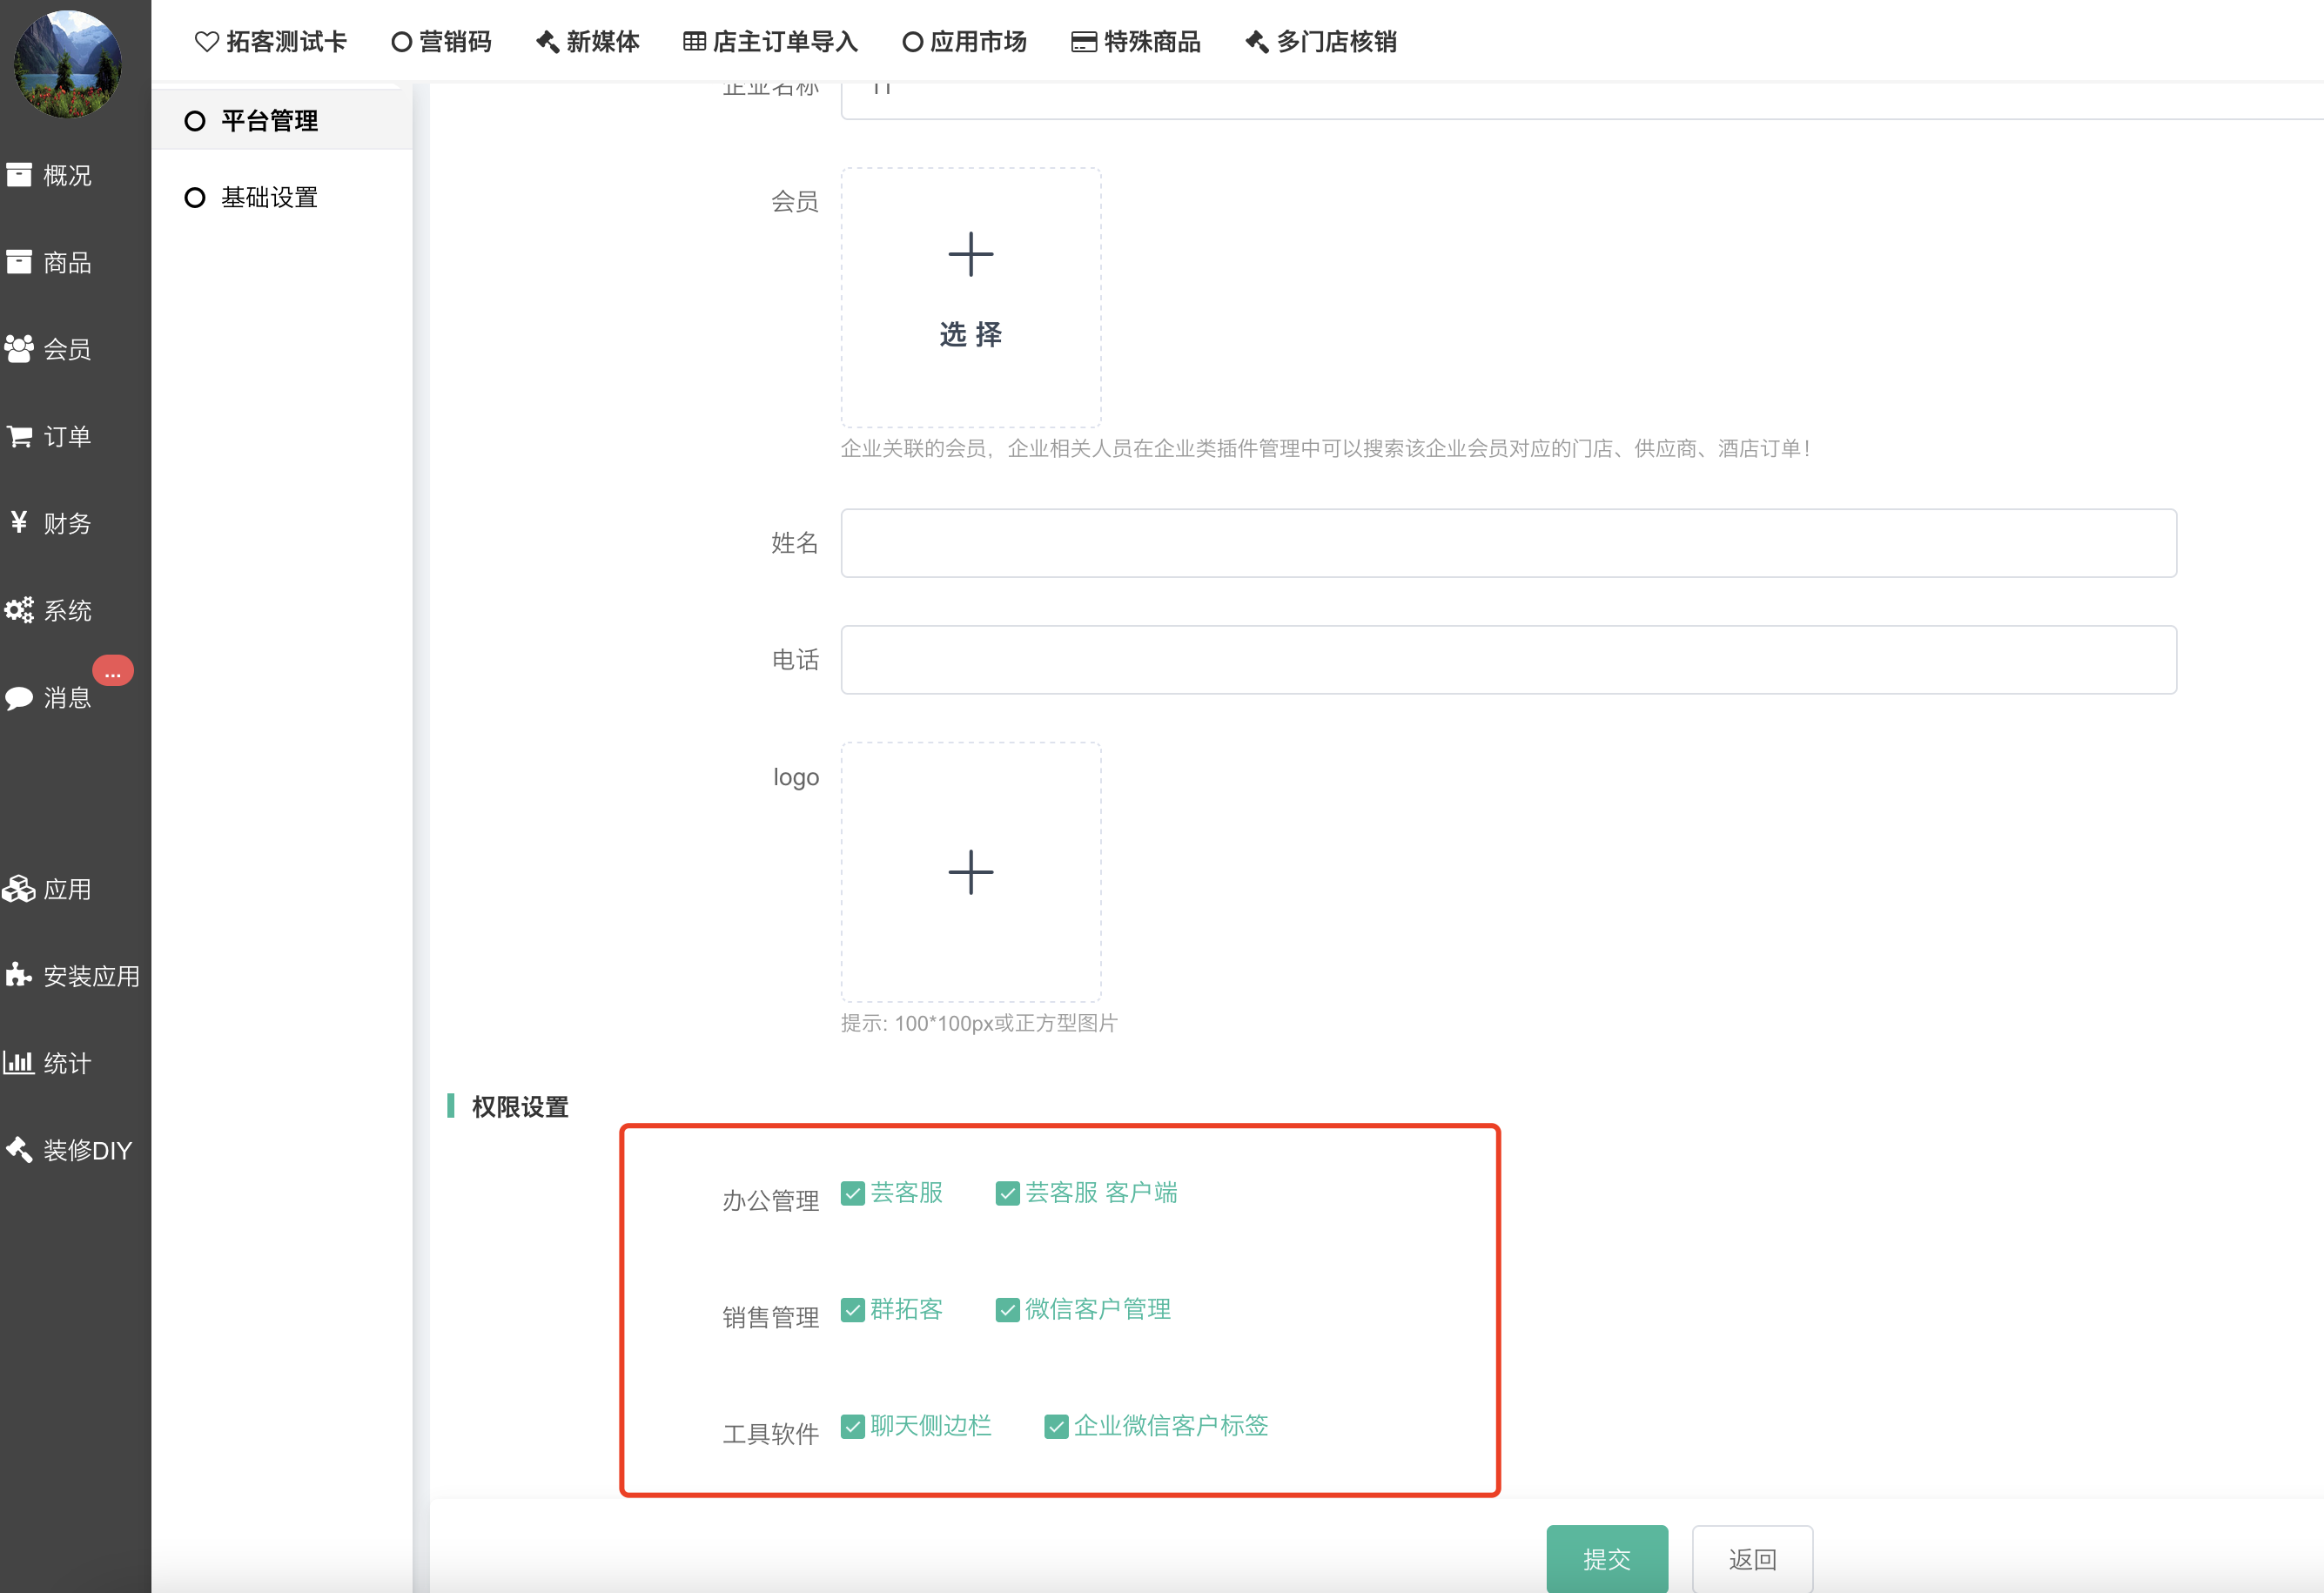Click the green 提交 submit button

click(1606, 1558)
